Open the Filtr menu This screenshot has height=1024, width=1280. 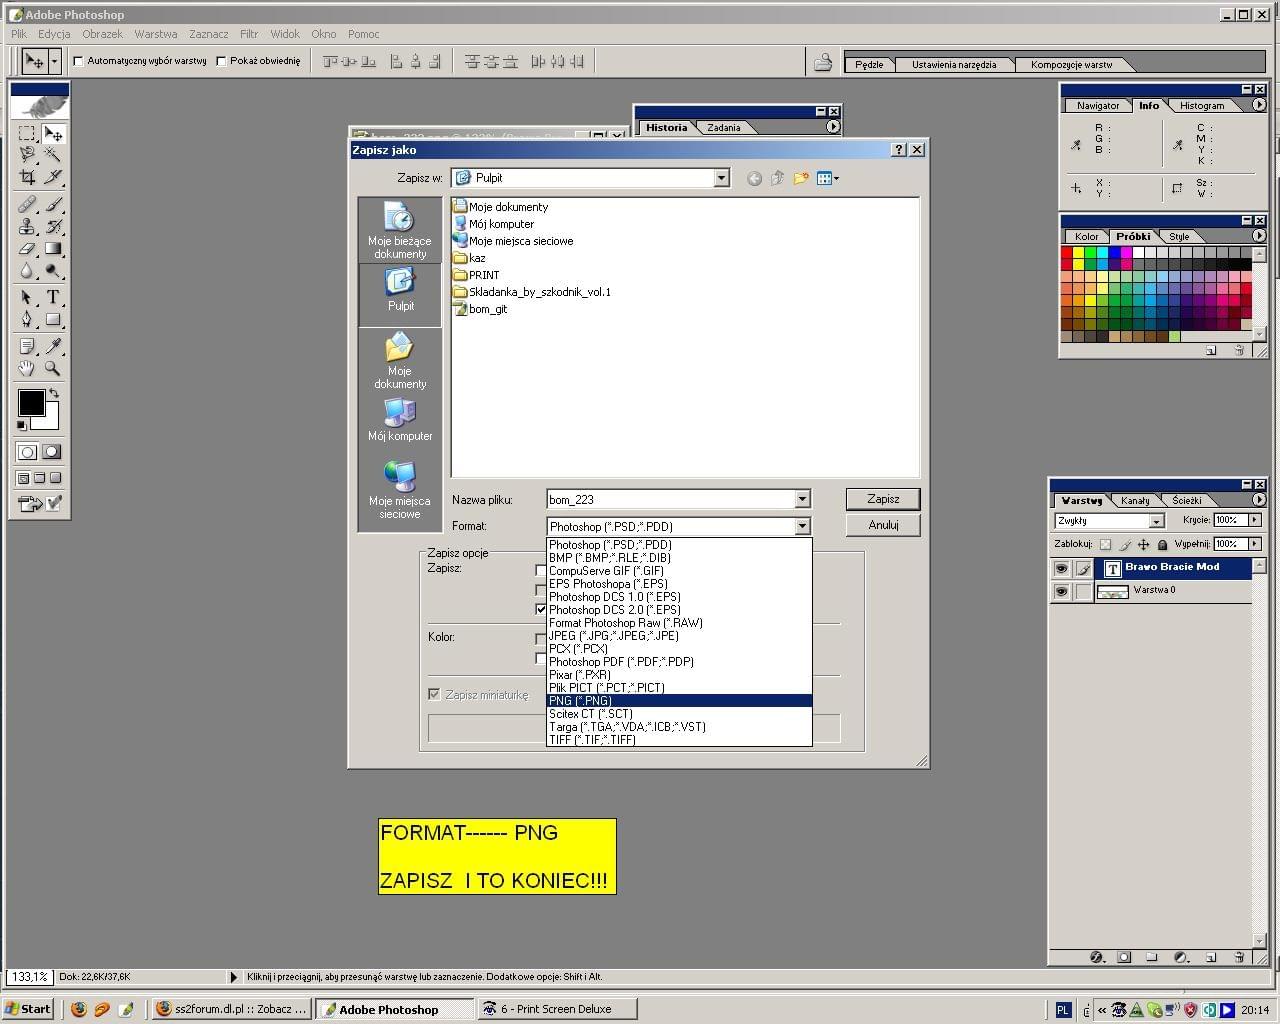pos(249,34)
